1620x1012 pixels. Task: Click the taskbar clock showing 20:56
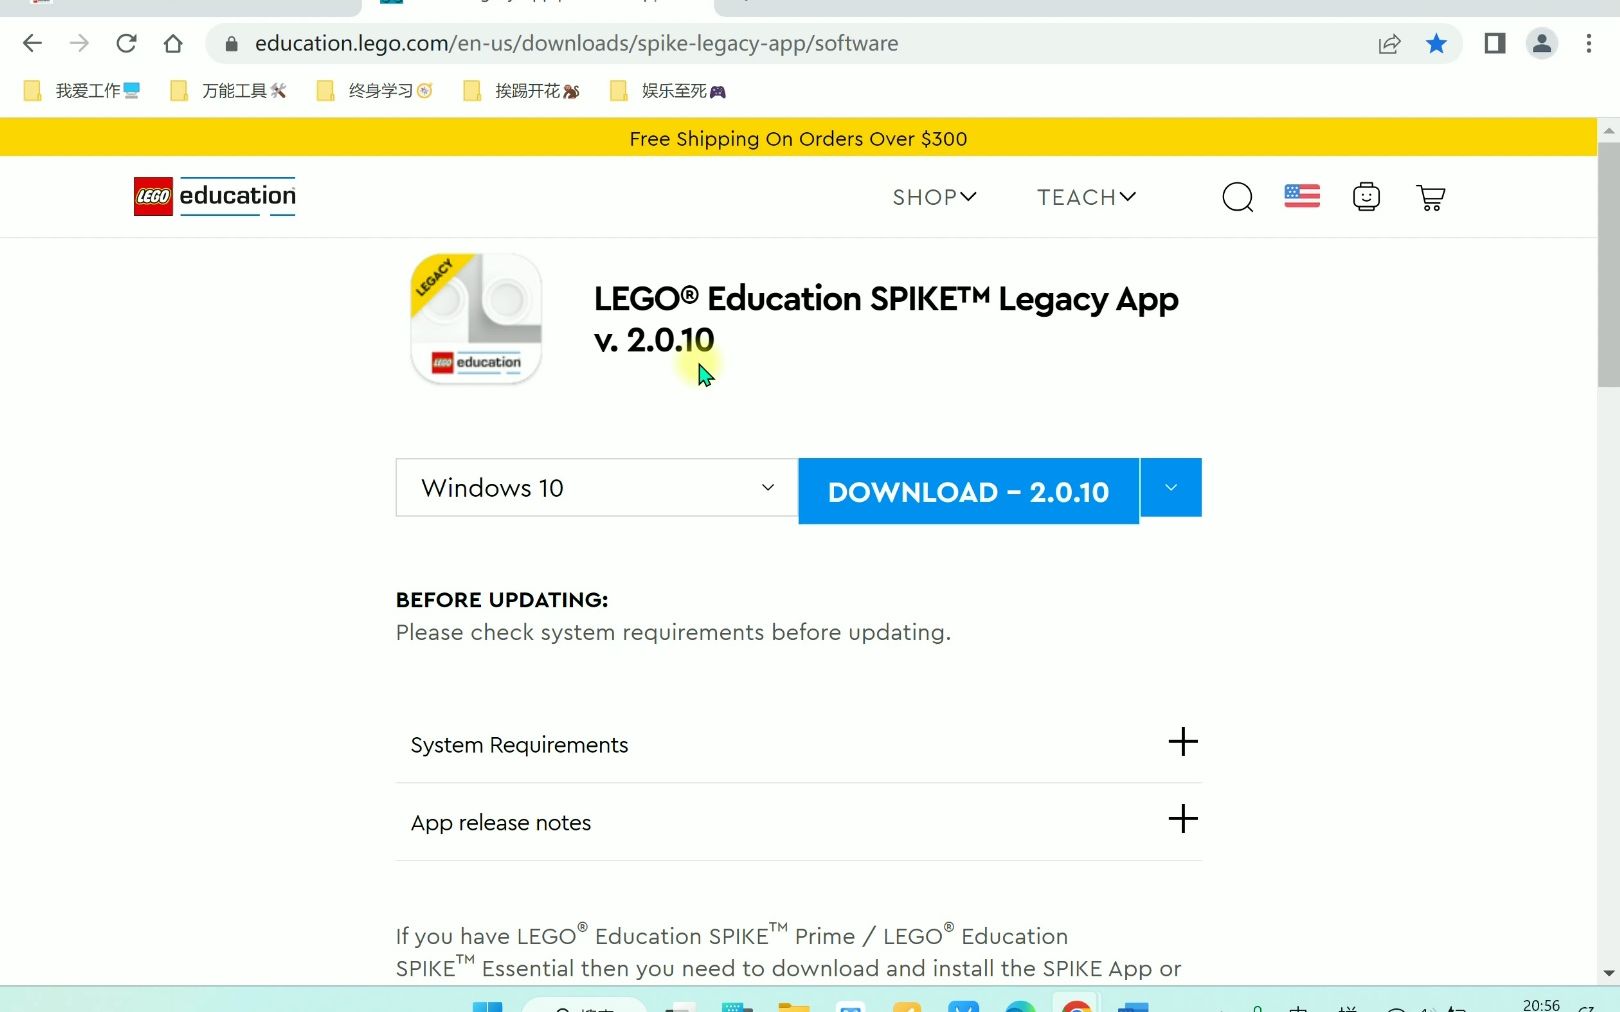pos(1541,1005)
